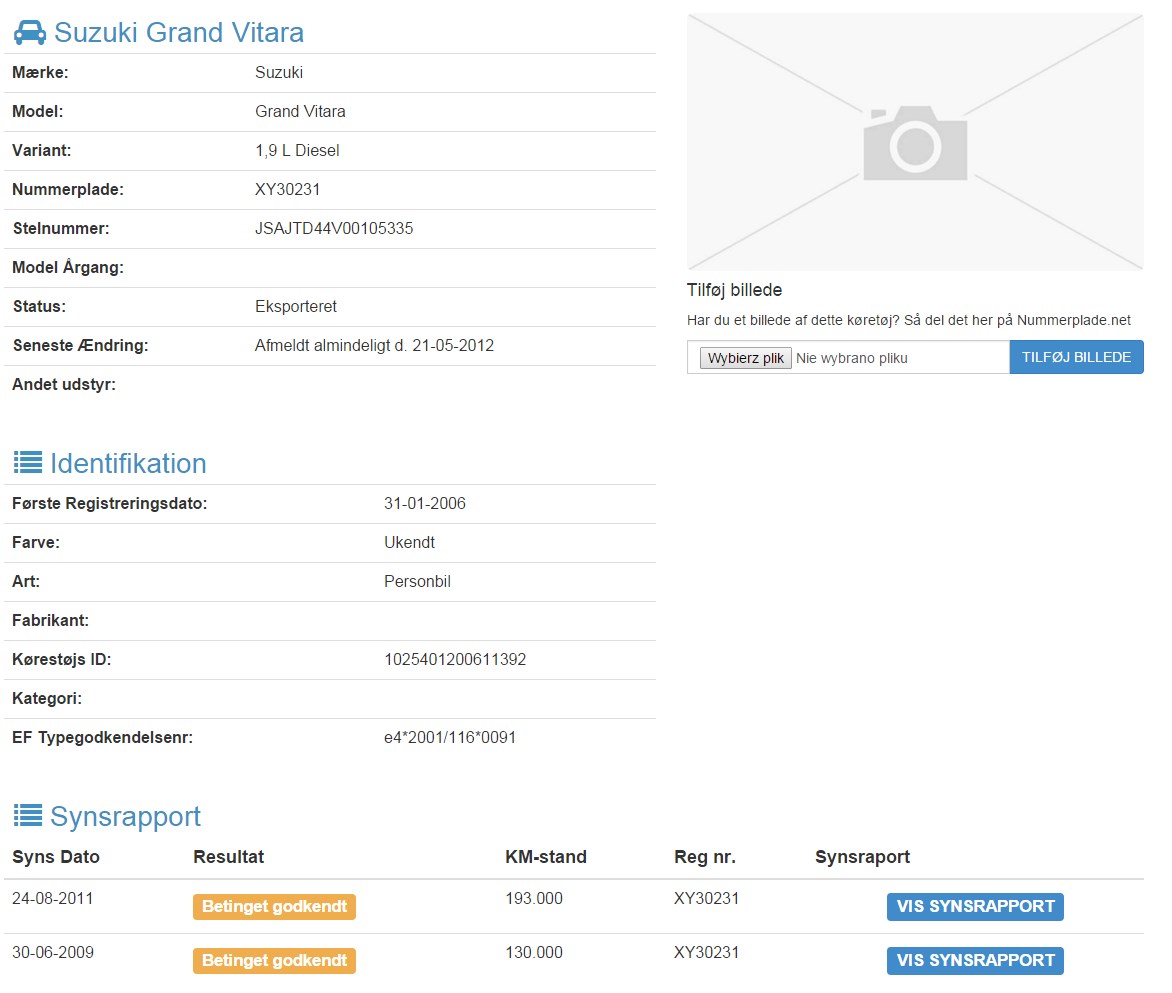Open VIS SYNSRAPPORT for the 30-06-2009 inspection

click(x=975, y=961)
